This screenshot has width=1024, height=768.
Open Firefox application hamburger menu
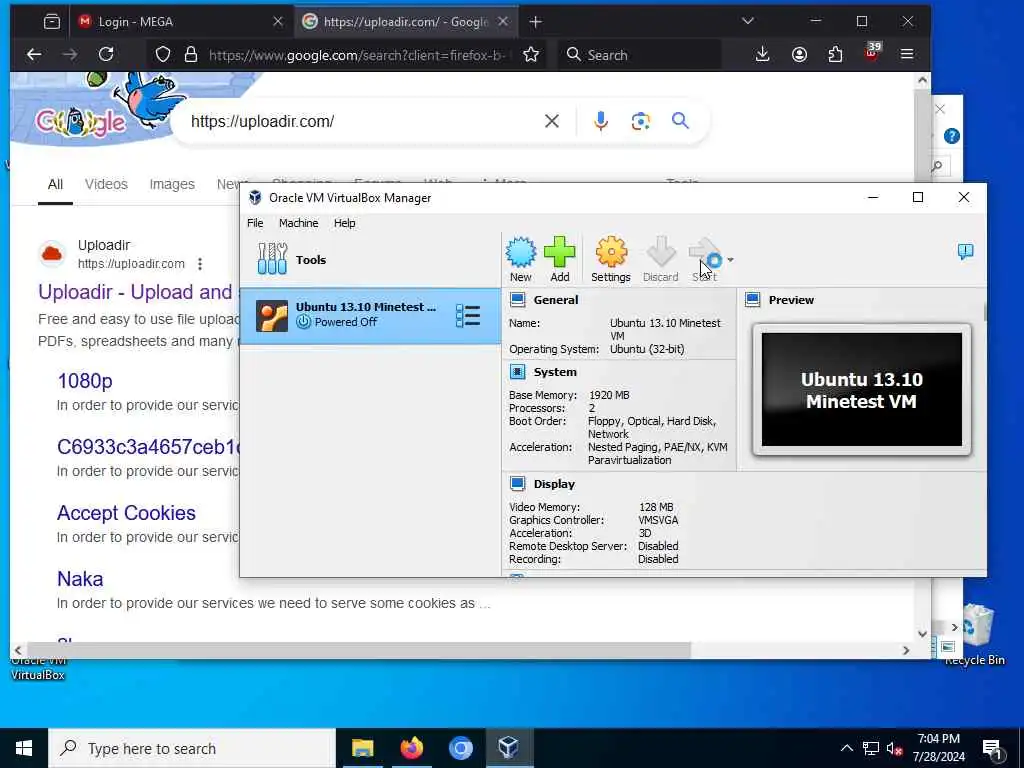pyautogui.click(x=907, y=55)
